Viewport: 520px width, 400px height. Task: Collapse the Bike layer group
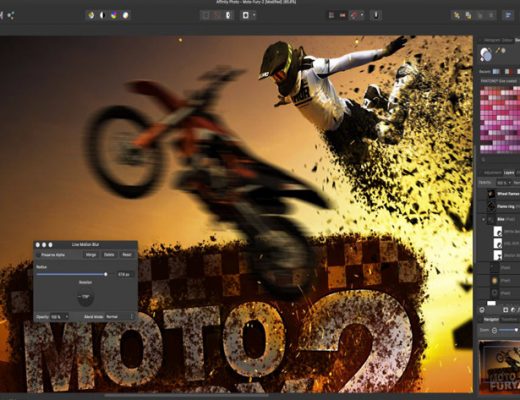coord(484,220)
